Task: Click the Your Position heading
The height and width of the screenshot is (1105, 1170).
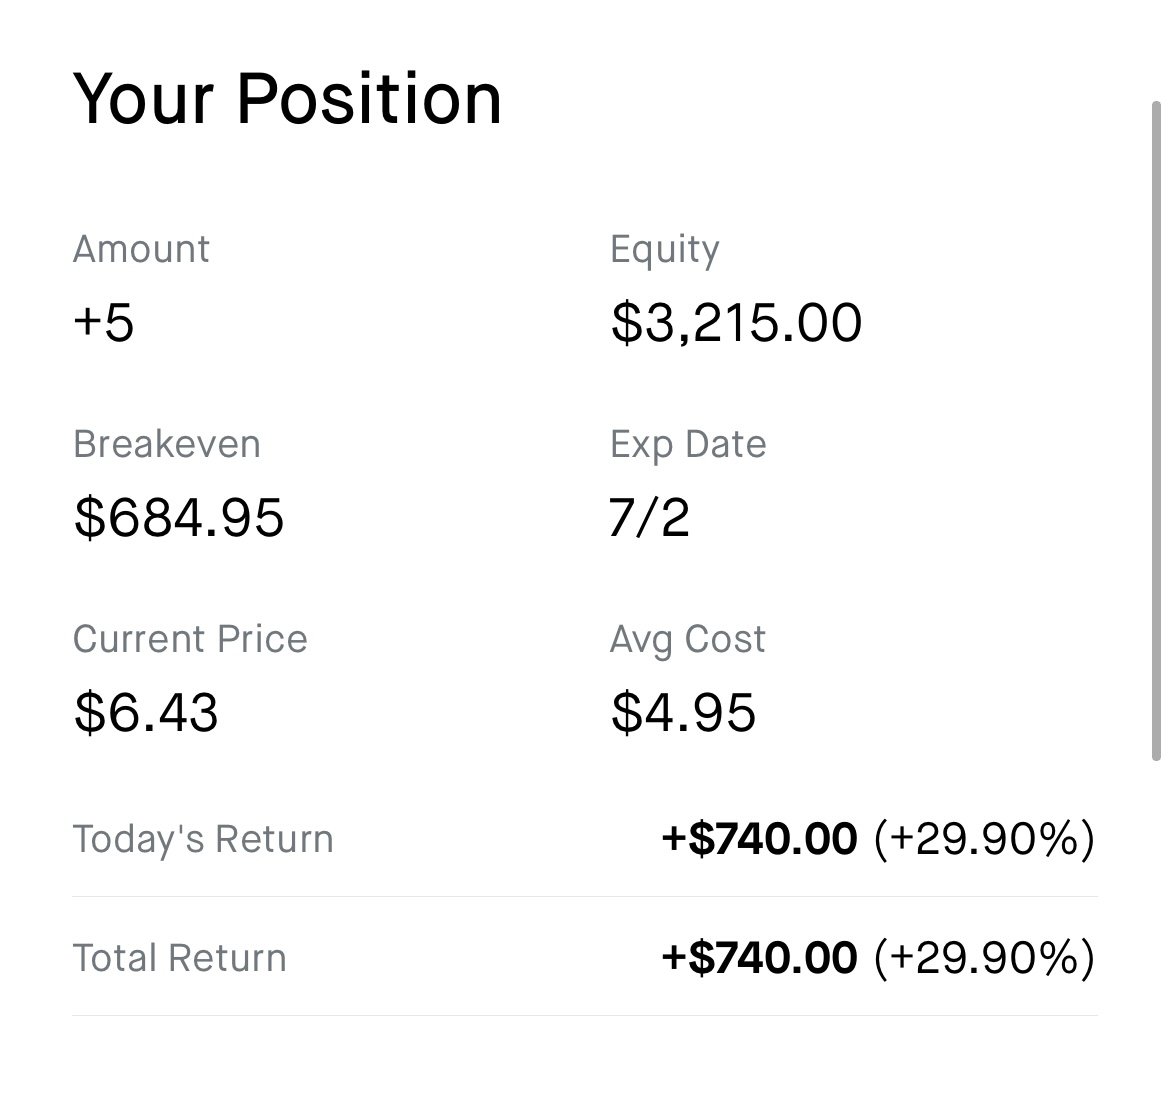Action: (287, 99)
